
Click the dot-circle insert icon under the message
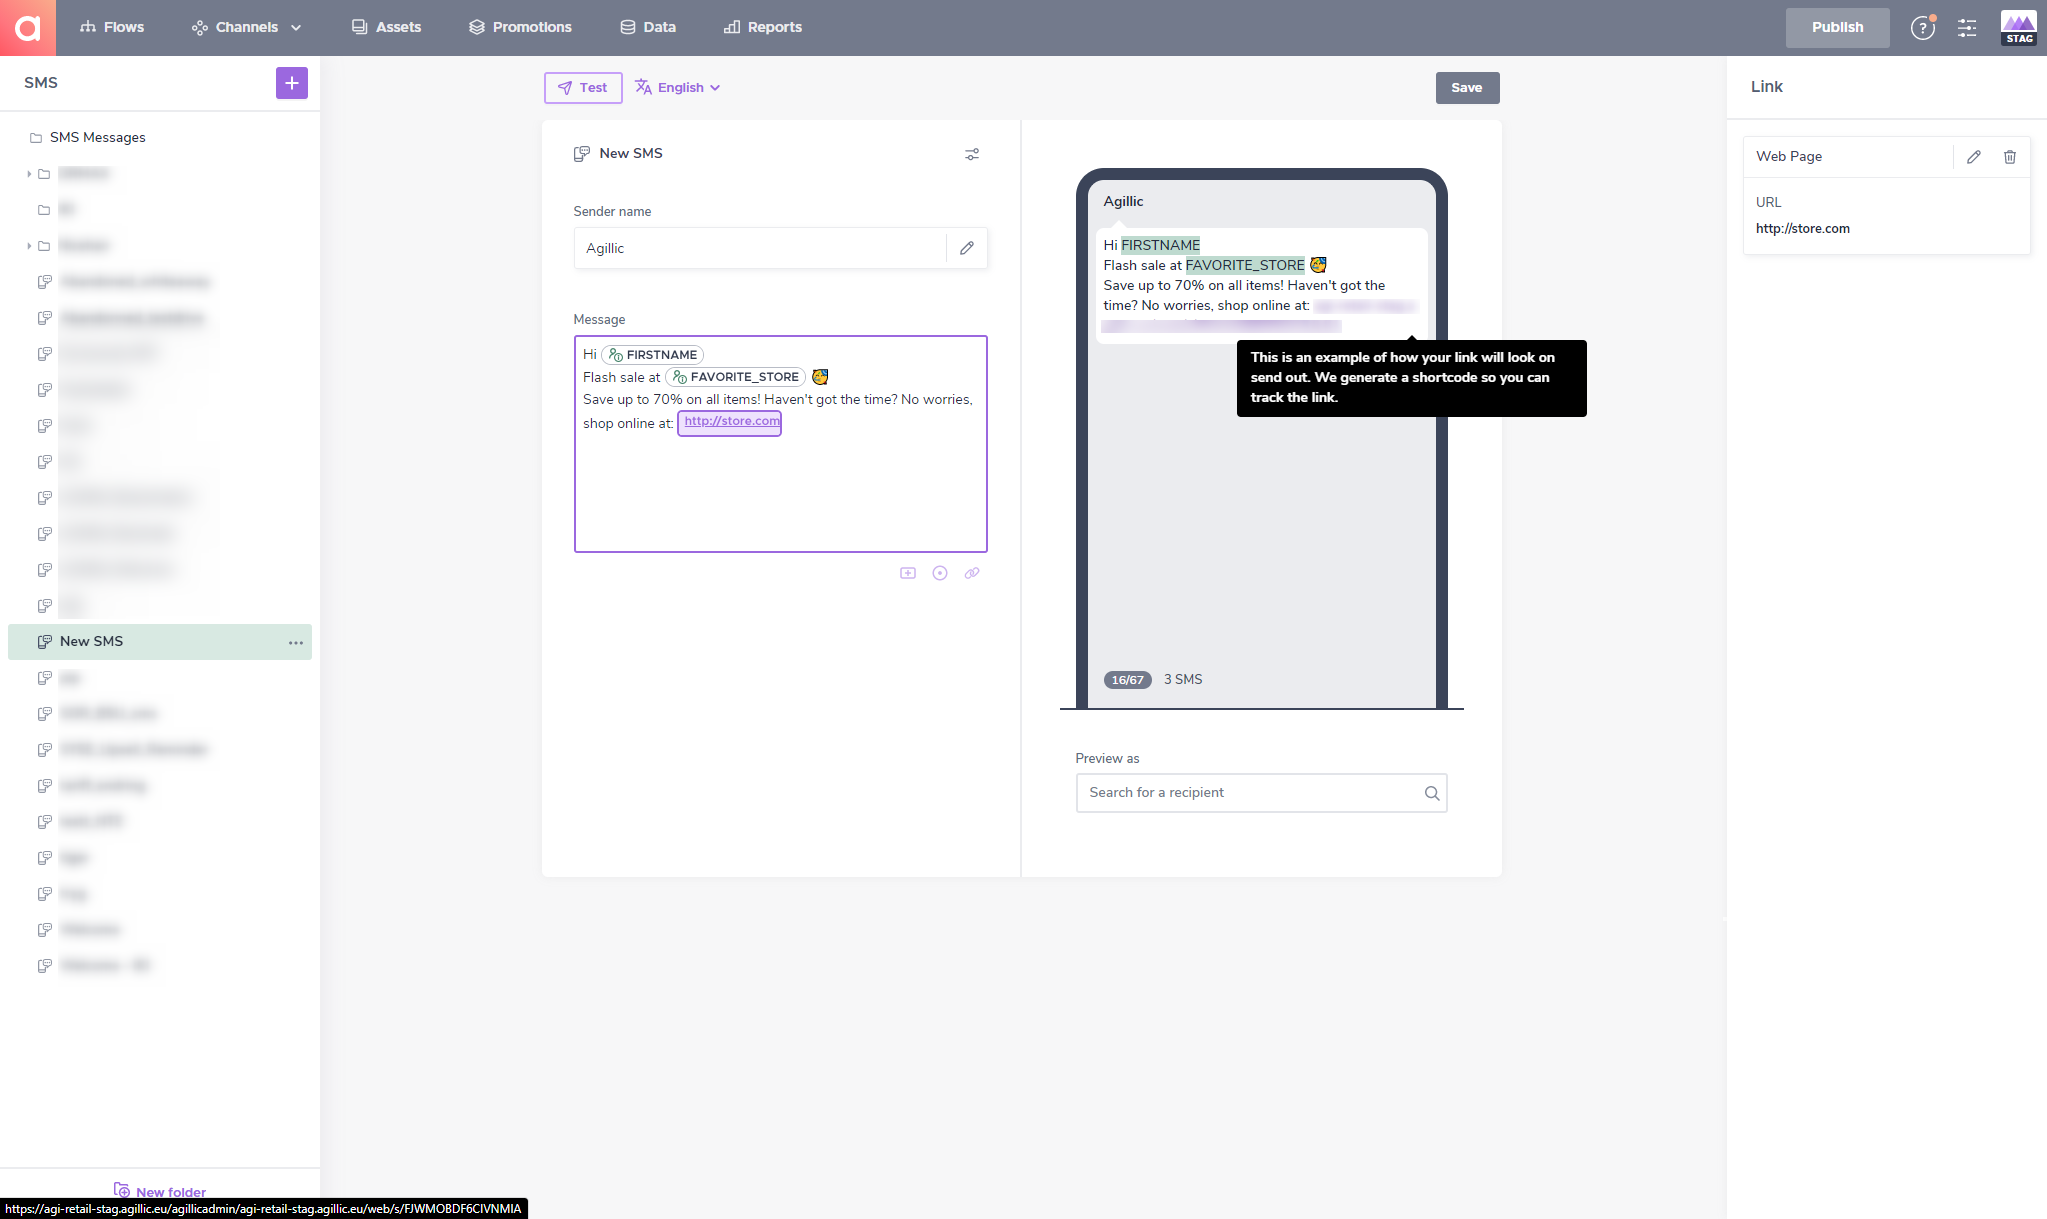click(939, 572)
